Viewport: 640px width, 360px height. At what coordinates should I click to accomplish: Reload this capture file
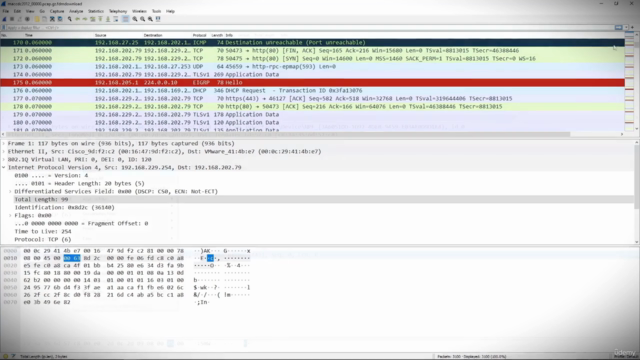(60, 19)
